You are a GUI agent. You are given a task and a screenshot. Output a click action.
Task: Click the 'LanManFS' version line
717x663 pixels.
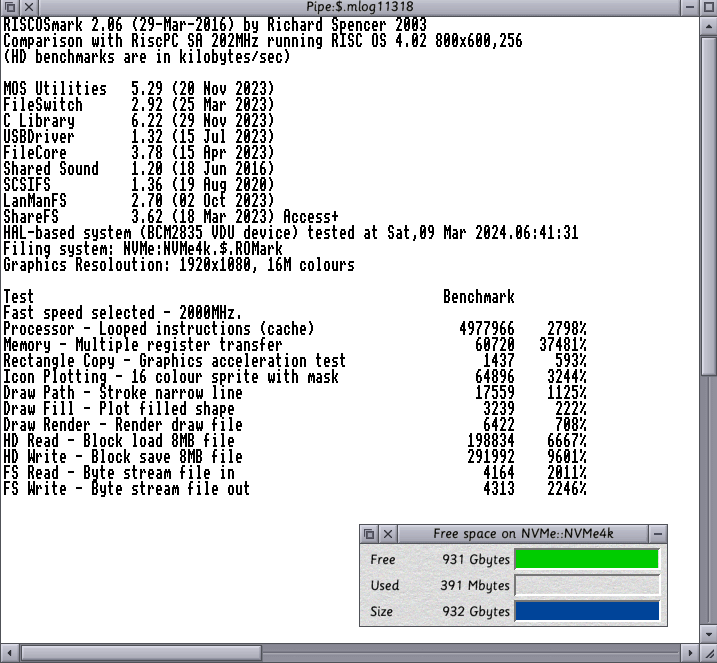click(139, 201)
